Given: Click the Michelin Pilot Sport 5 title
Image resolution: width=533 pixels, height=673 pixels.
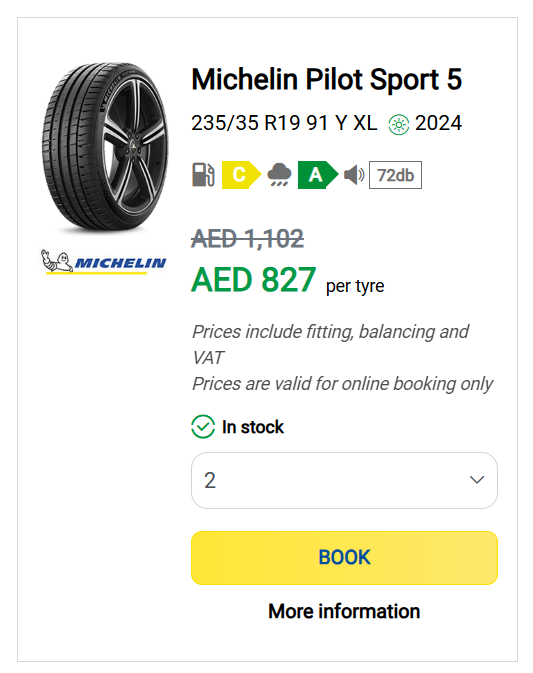Looking at the screenshot, I should coord(327,79).
